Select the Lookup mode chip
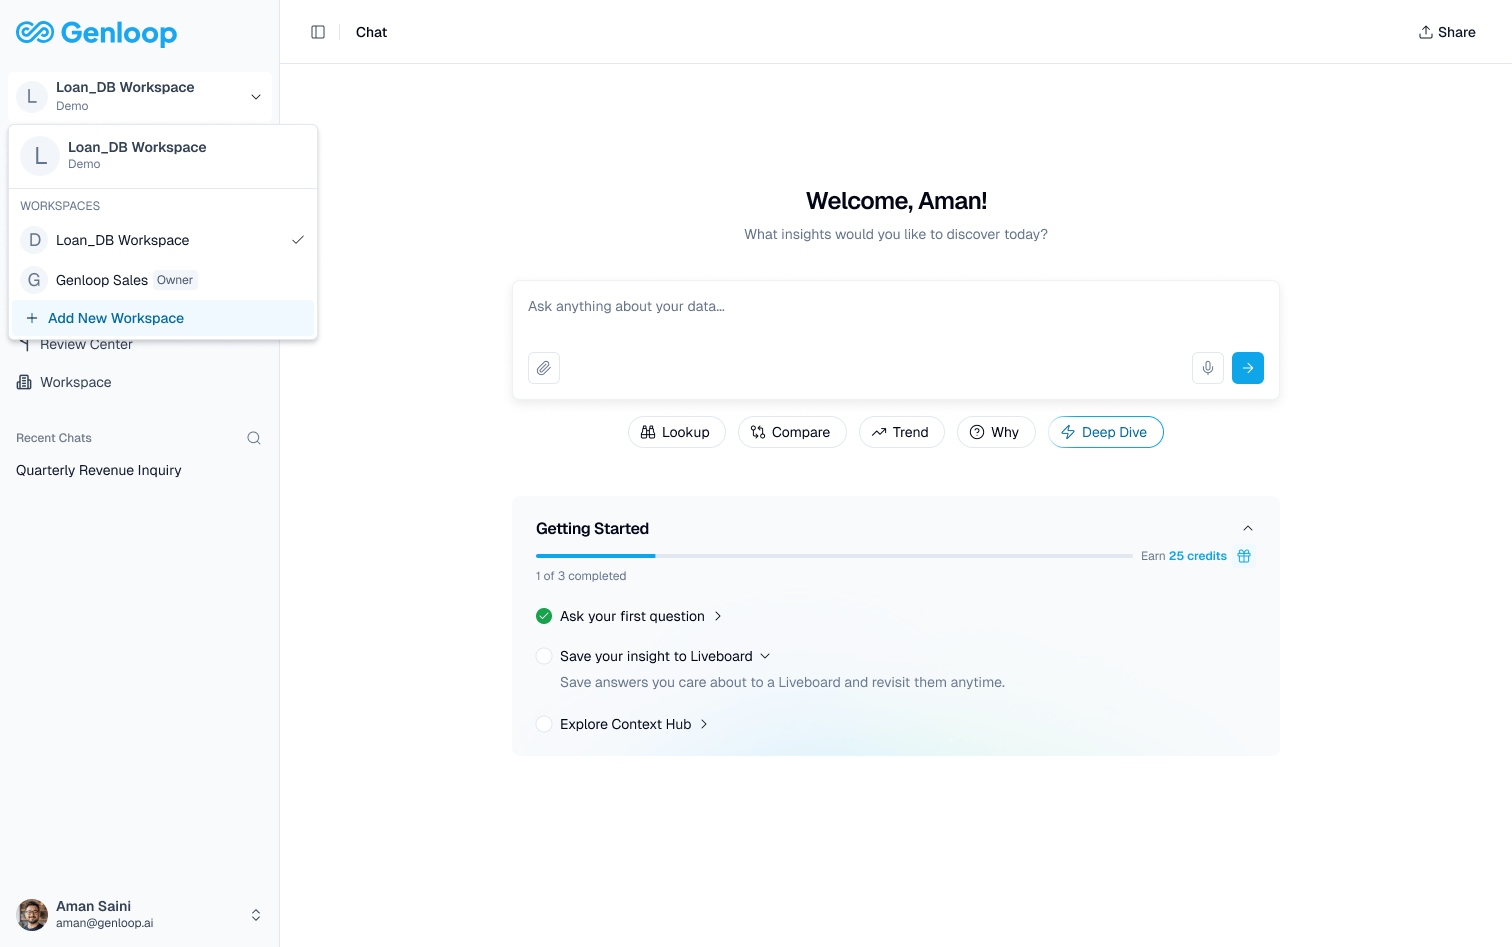 tap(676, 432)
